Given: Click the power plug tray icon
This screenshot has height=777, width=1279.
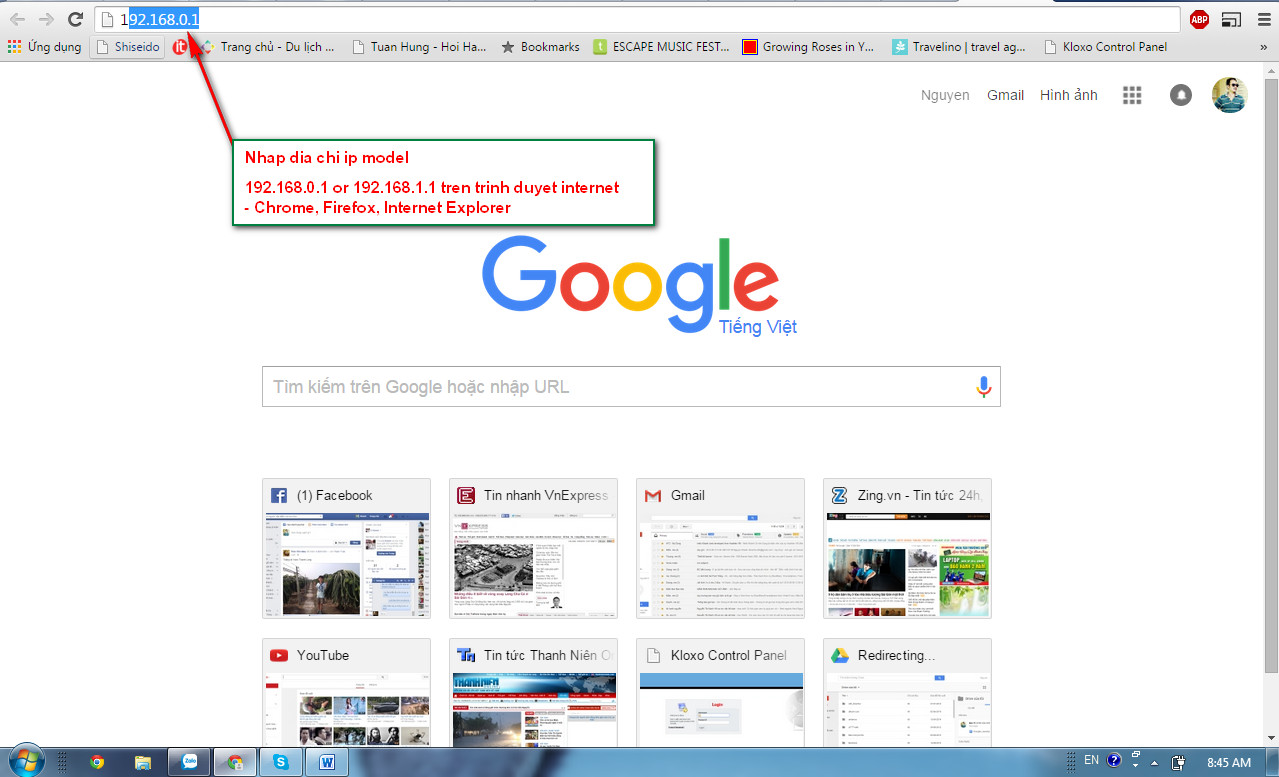Looking at the screenshot, I should coord(1179,762).
